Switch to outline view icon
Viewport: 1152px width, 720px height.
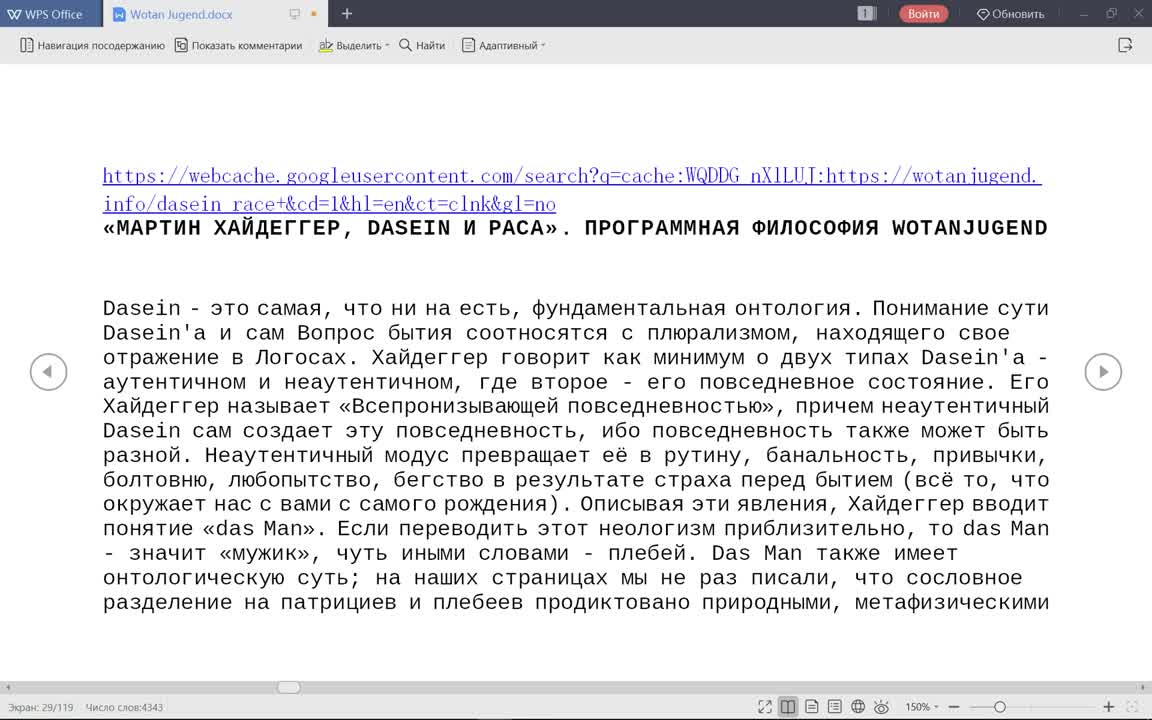click(x=835, y=707)
